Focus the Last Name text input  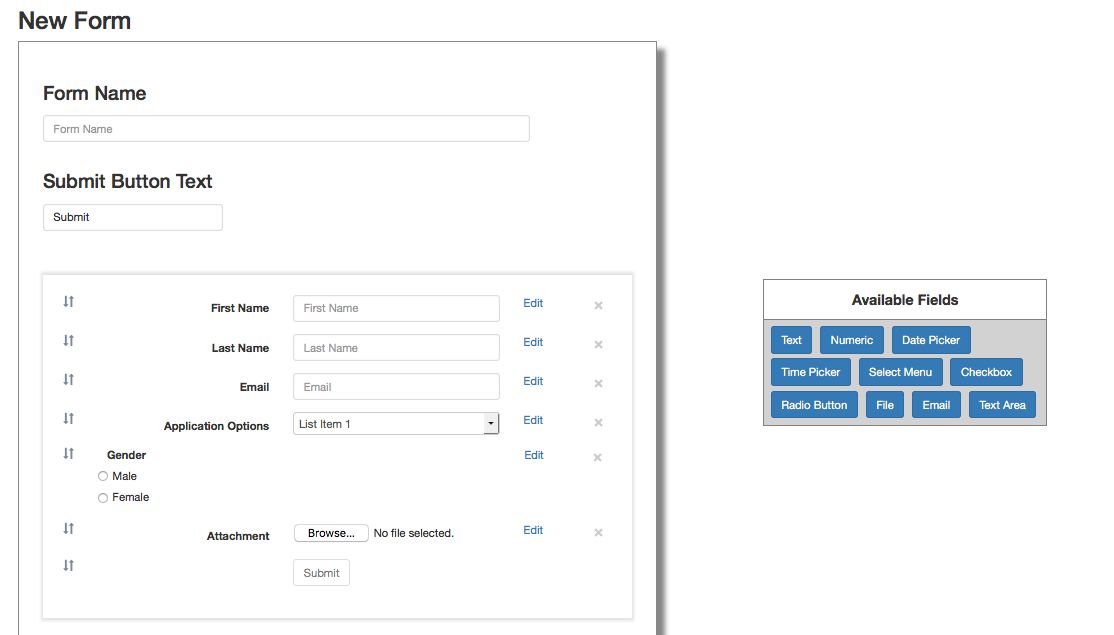(396, 348)
